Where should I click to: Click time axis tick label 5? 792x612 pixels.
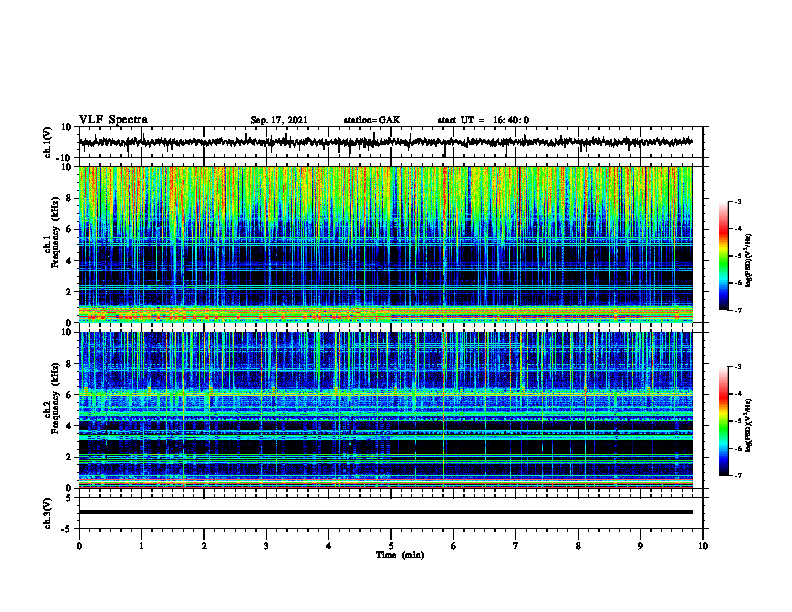coord(391,546)
